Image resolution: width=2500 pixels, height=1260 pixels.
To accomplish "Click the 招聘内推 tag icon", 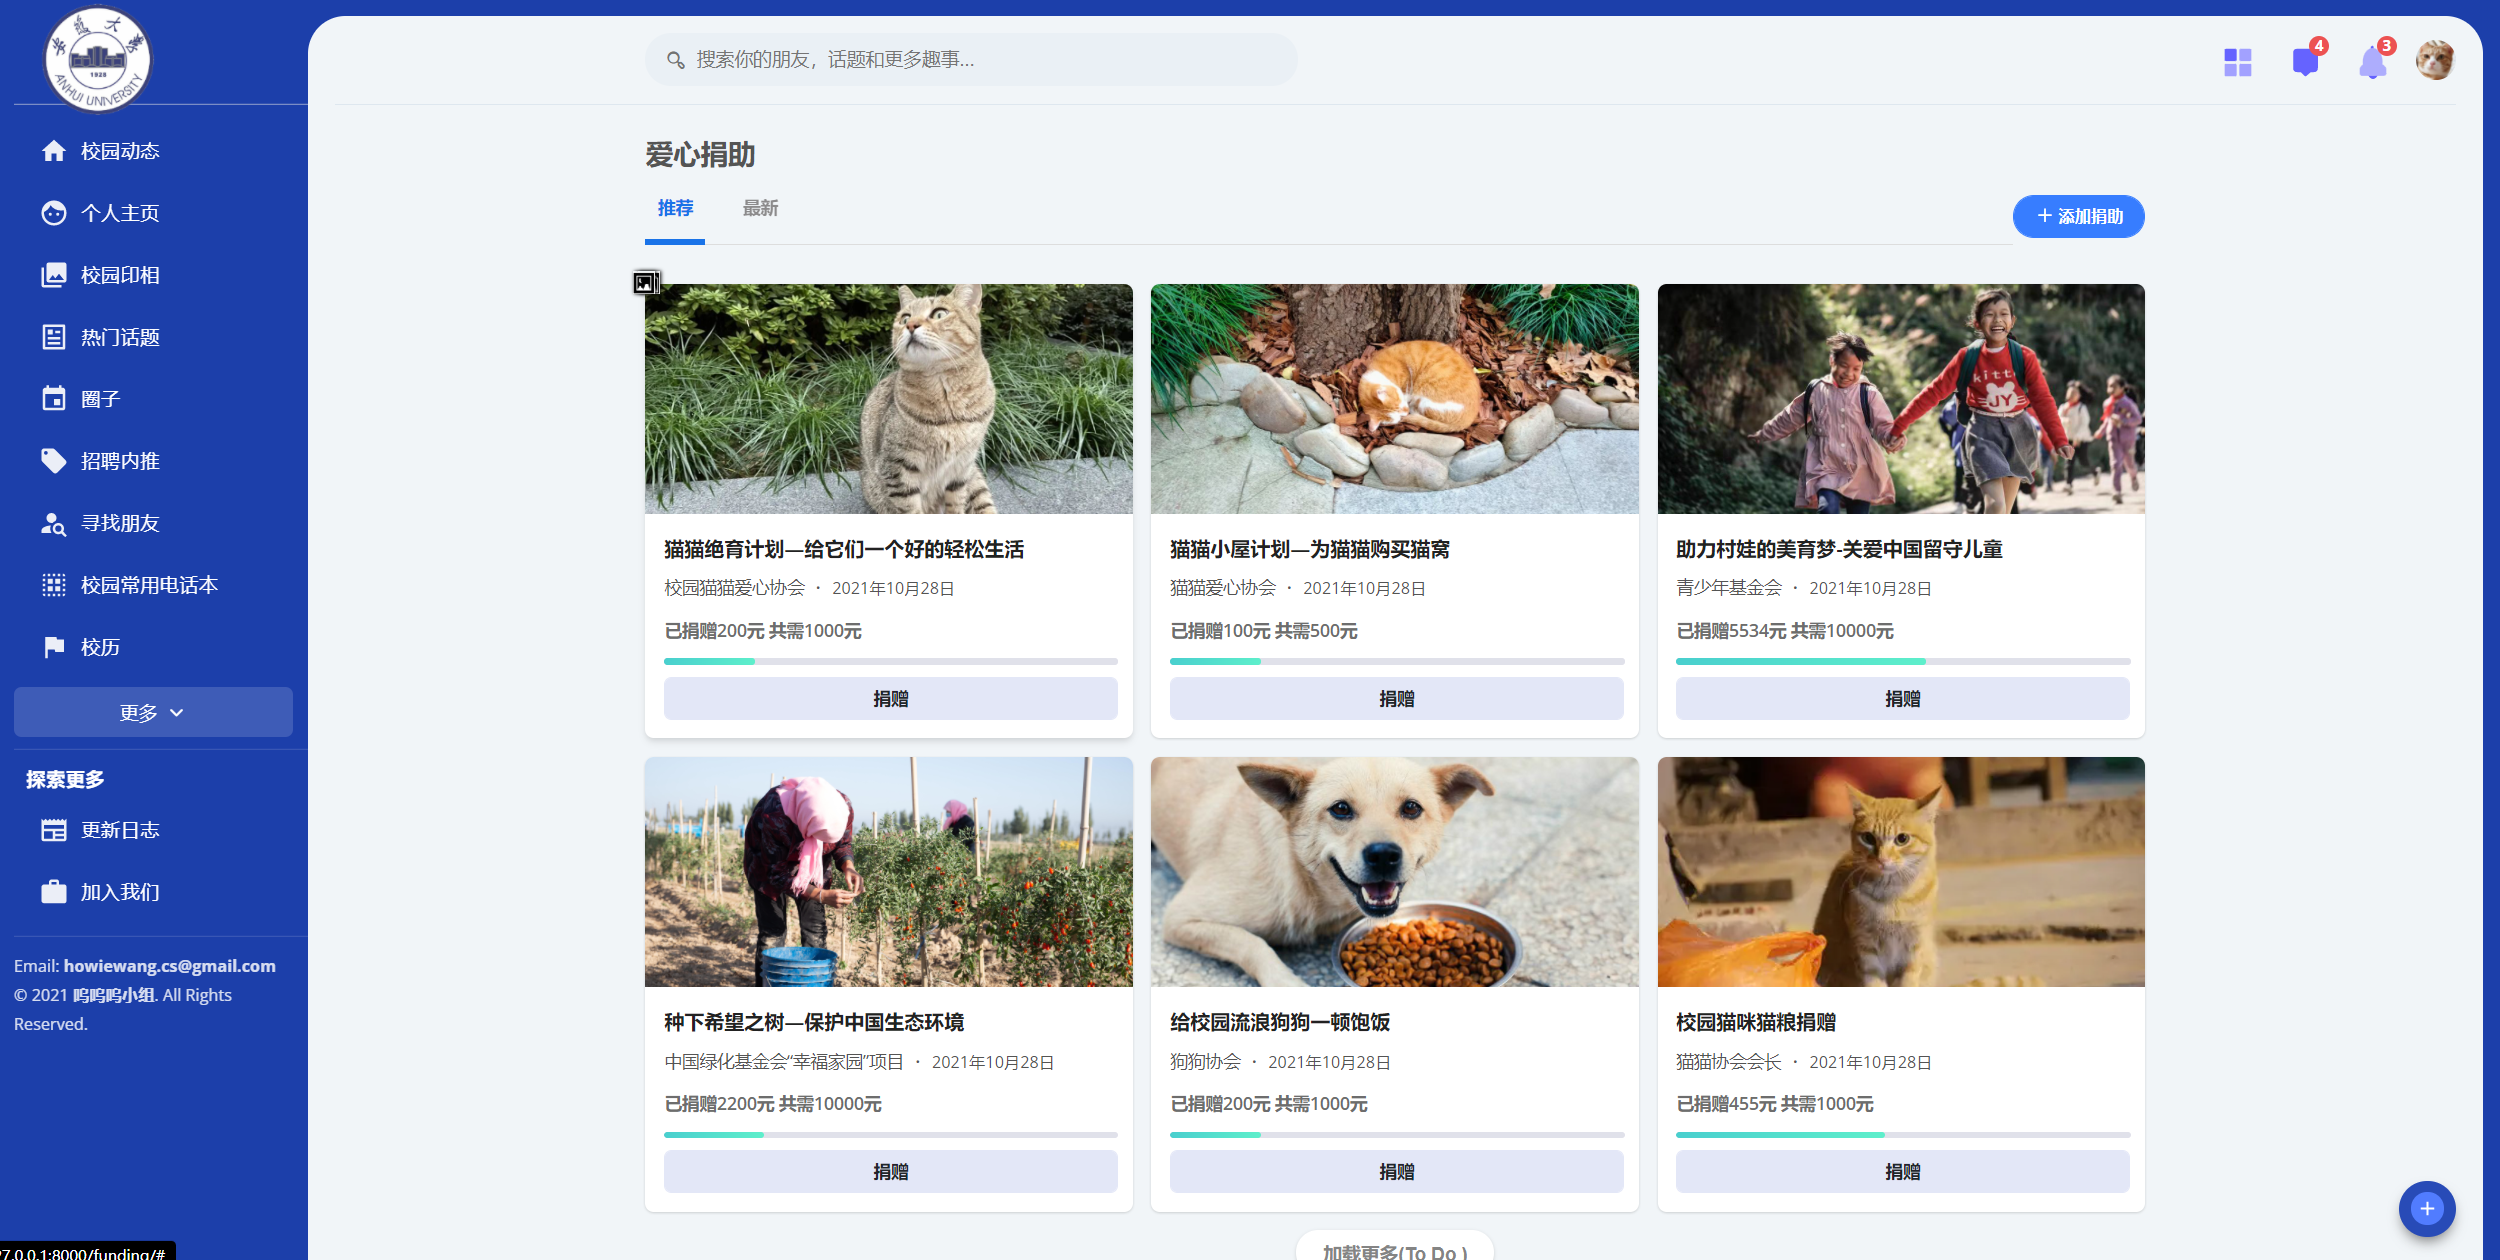I will click(x=54, y=461).
